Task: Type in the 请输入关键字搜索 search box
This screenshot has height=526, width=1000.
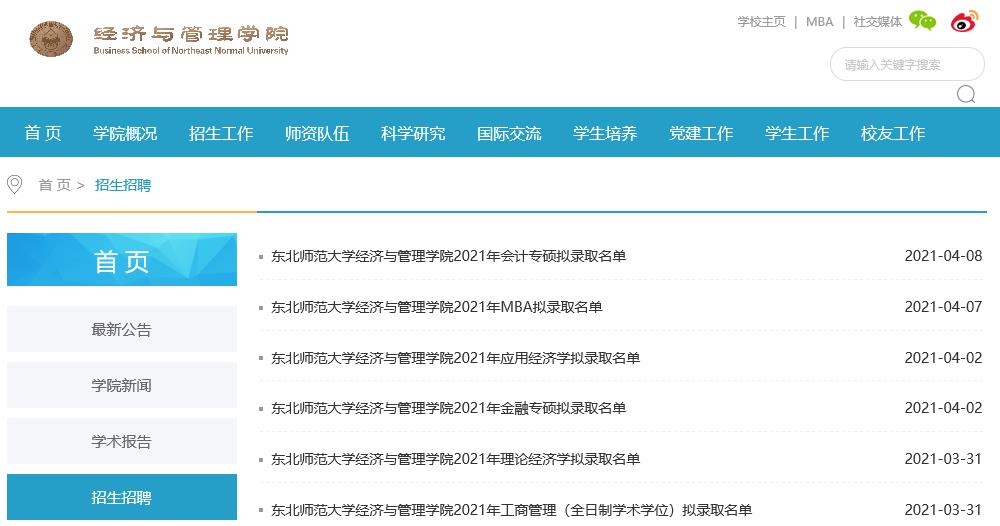Action: [x=905, y=65]
